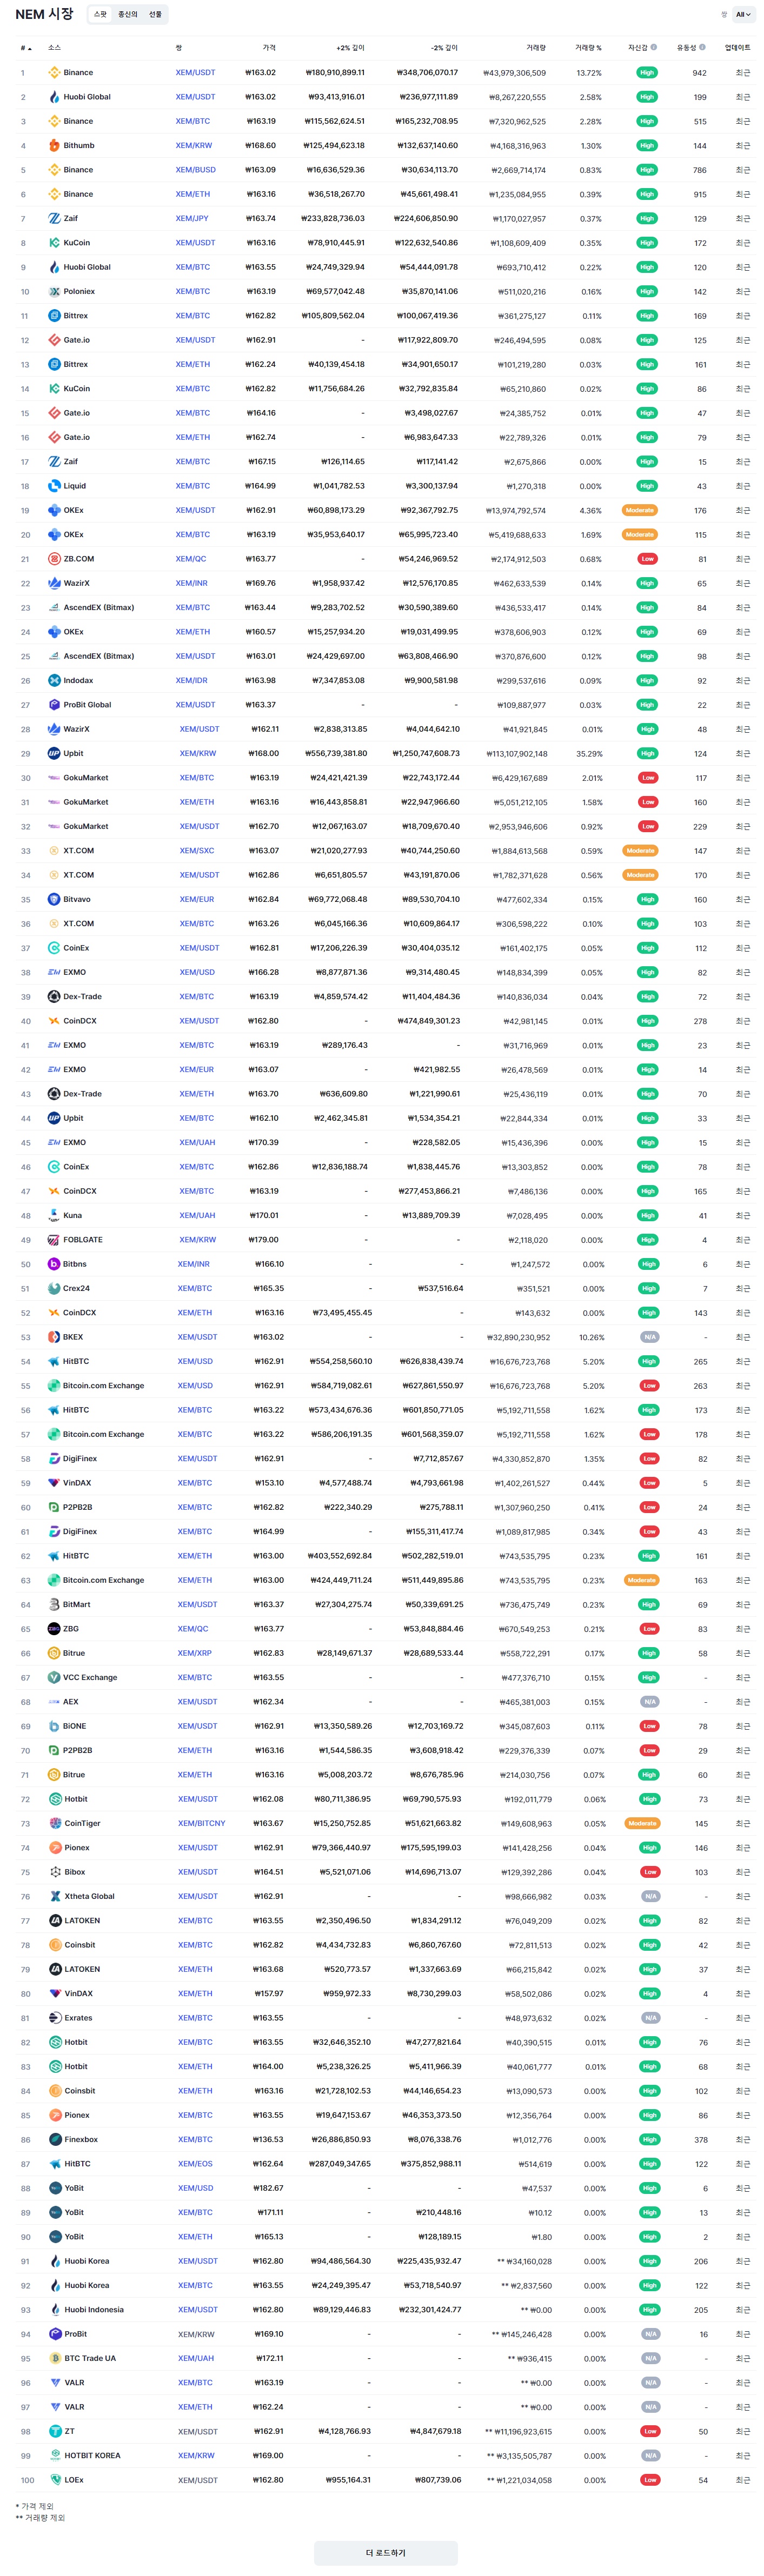Click the 더 로드하기 button
Image resolution: width=764 pixels, height=2576 pixels.
(385, 2553)
